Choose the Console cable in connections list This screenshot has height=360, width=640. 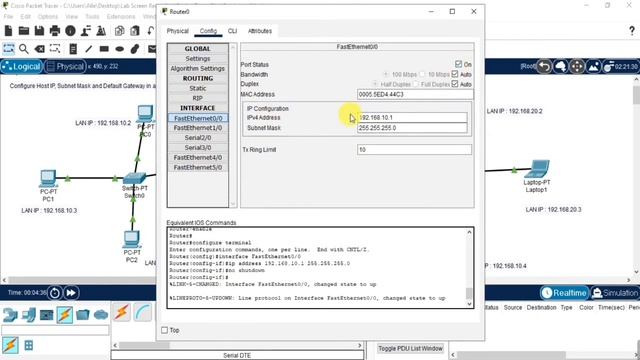[x=143, y=313]
